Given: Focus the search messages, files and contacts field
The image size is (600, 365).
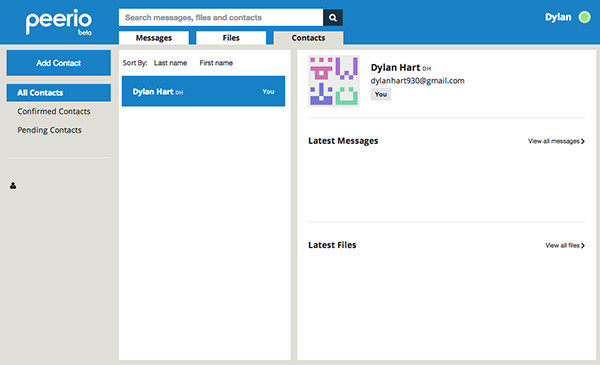Looking at the screenshot, I should click(x=221, y=18).
